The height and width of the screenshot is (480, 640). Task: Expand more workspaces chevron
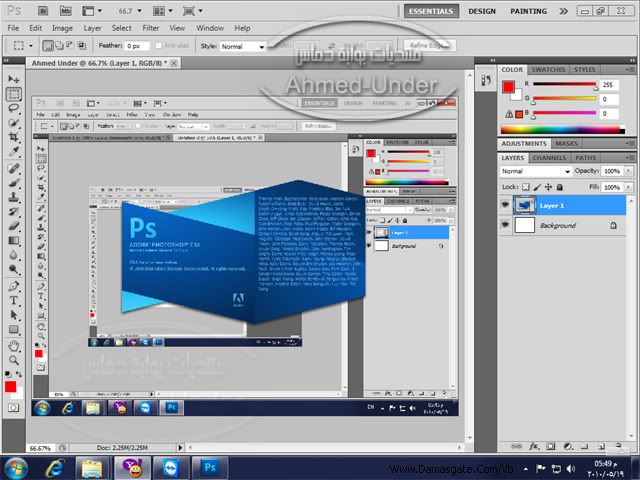[564, 11]
